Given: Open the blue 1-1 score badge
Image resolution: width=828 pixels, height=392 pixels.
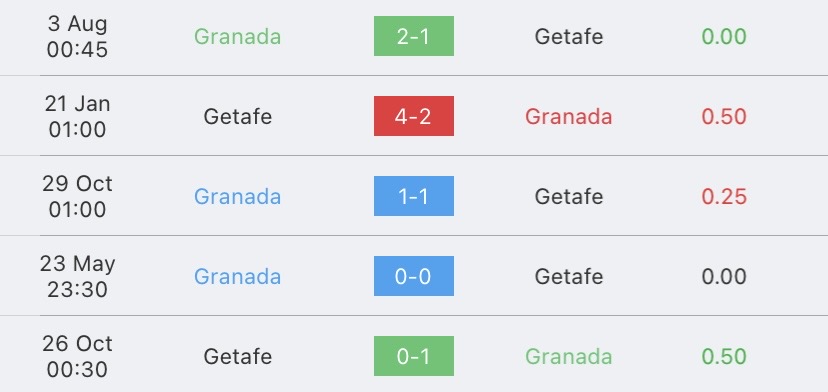Looking at the screenshot, I should [x=413, y=196].
